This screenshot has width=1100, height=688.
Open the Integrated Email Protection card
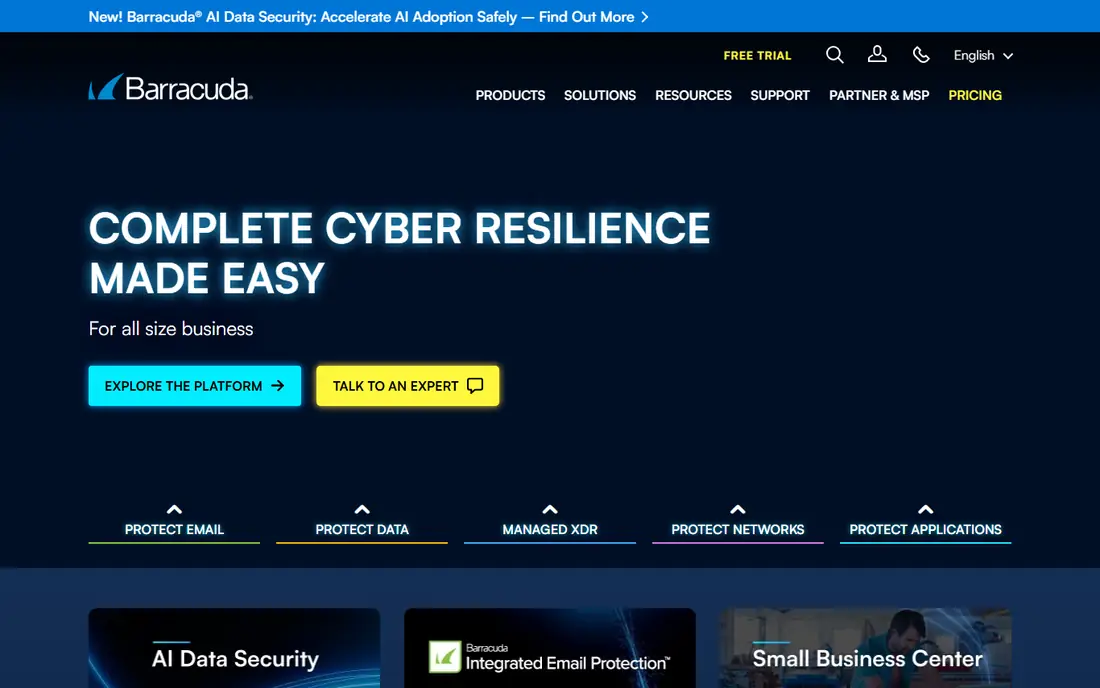[550, 648]
